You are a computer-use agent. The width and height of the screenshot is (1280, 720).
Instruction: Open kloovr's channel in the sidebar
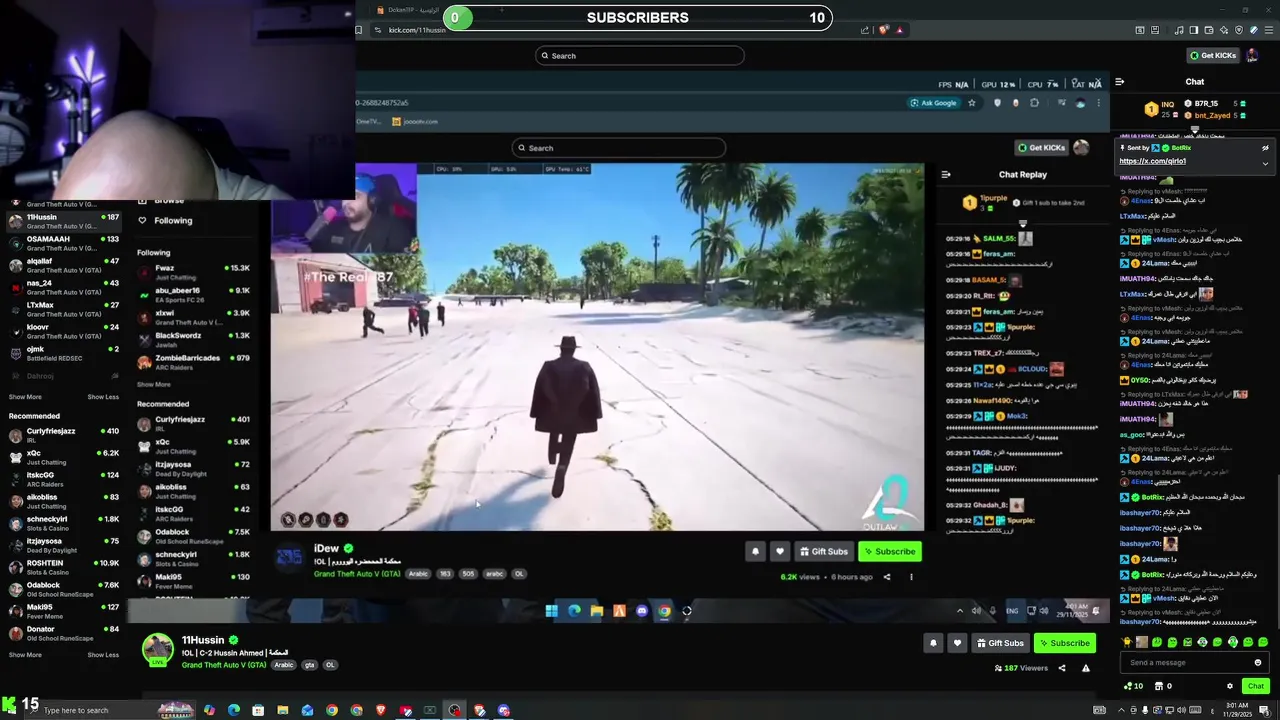click(x=64, y=332)
